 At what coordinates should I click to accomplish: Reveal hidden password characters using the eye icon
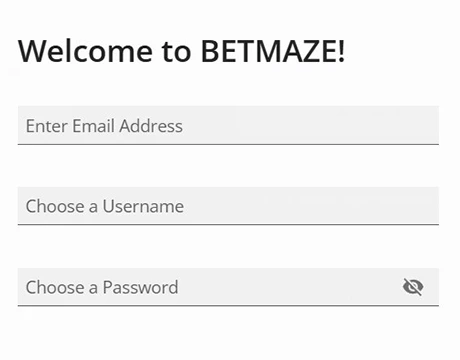click(x=413, y=287)
